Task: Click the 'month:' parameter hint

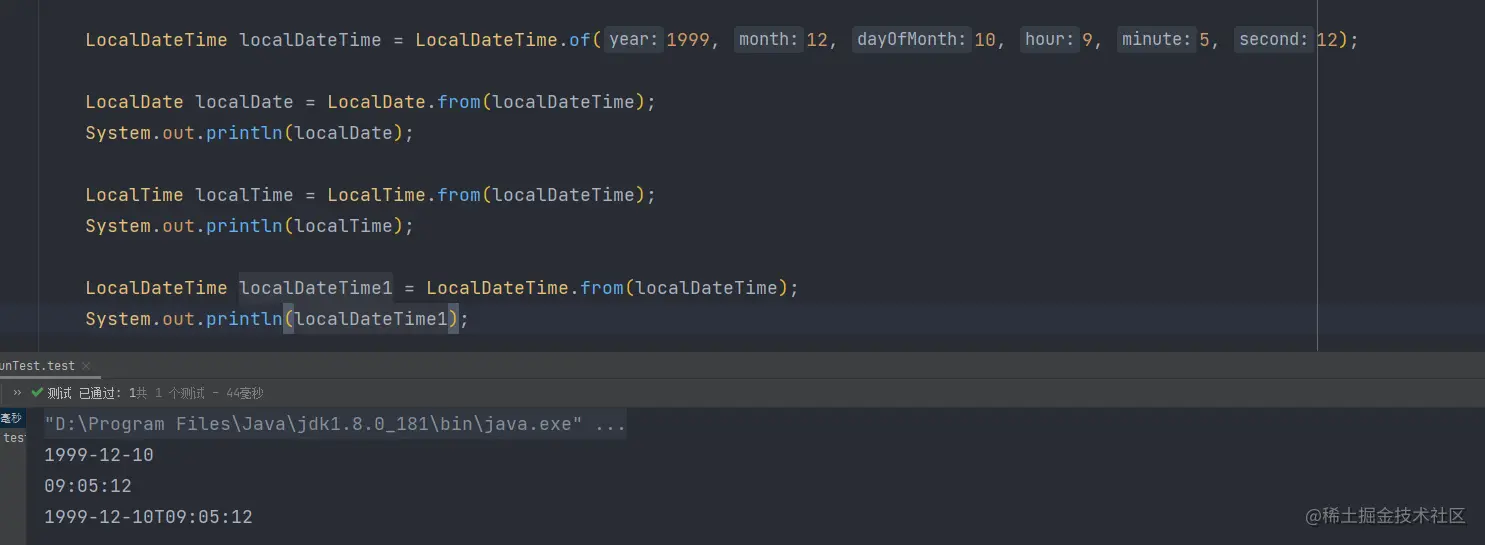Action: (769, 40)
